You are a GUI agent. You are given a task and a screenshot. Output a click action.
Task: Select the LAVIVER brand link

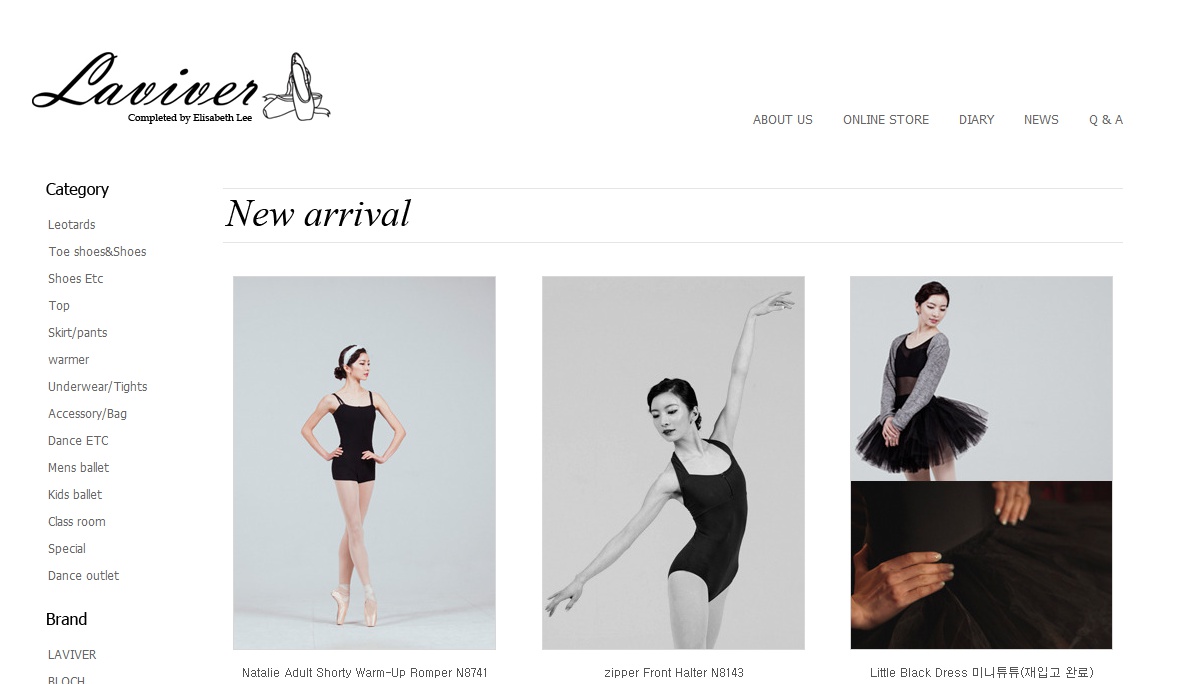(71, 655)
